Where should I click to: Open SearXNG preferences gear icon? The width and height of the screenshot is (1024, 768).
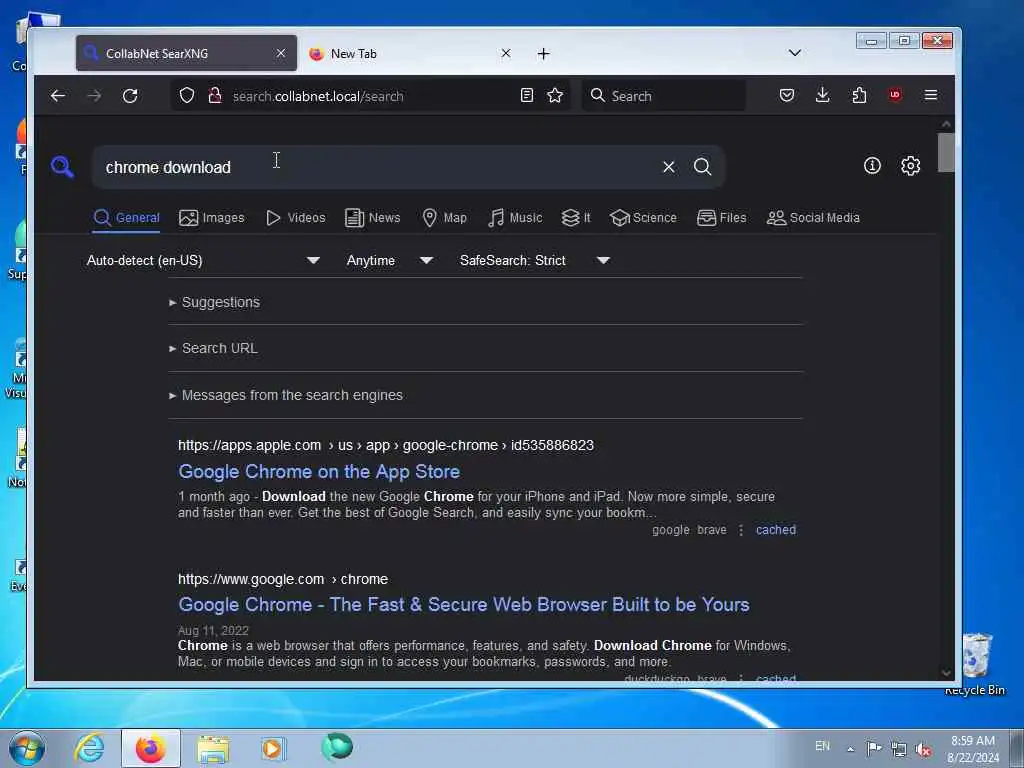[x=910, y=166]
